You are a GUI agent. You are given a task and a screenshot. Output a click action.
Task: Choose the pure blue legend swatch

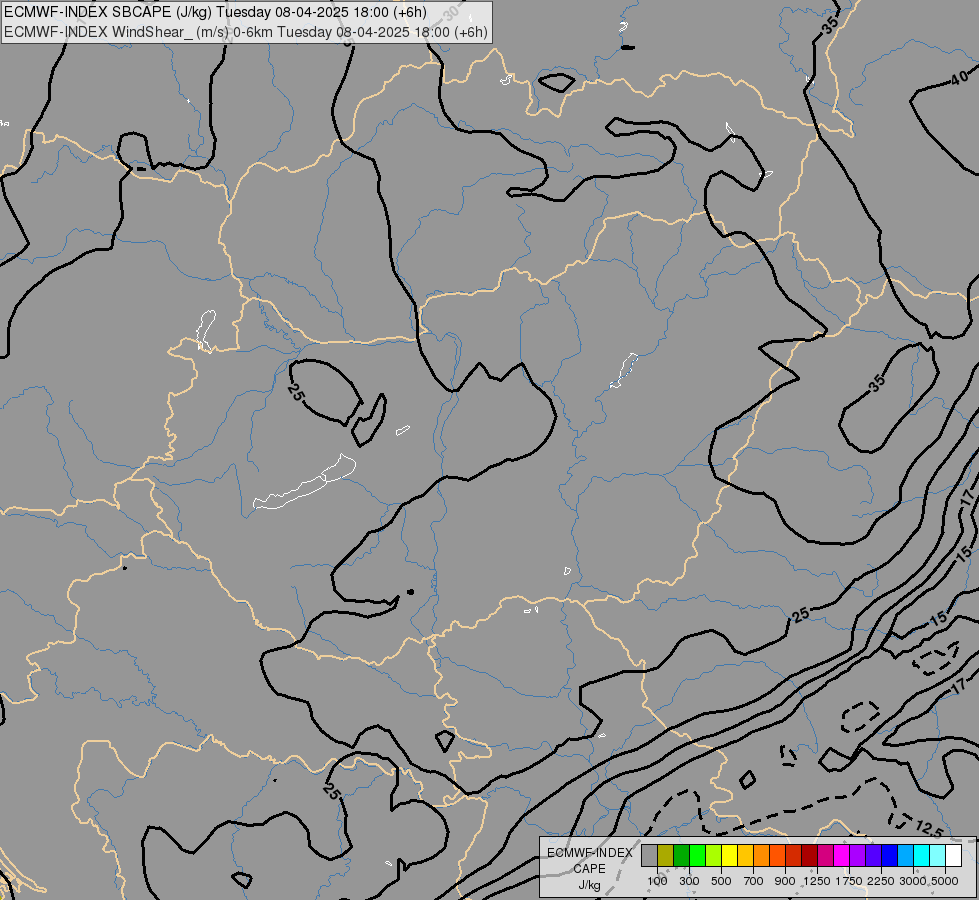coord(890,856)
